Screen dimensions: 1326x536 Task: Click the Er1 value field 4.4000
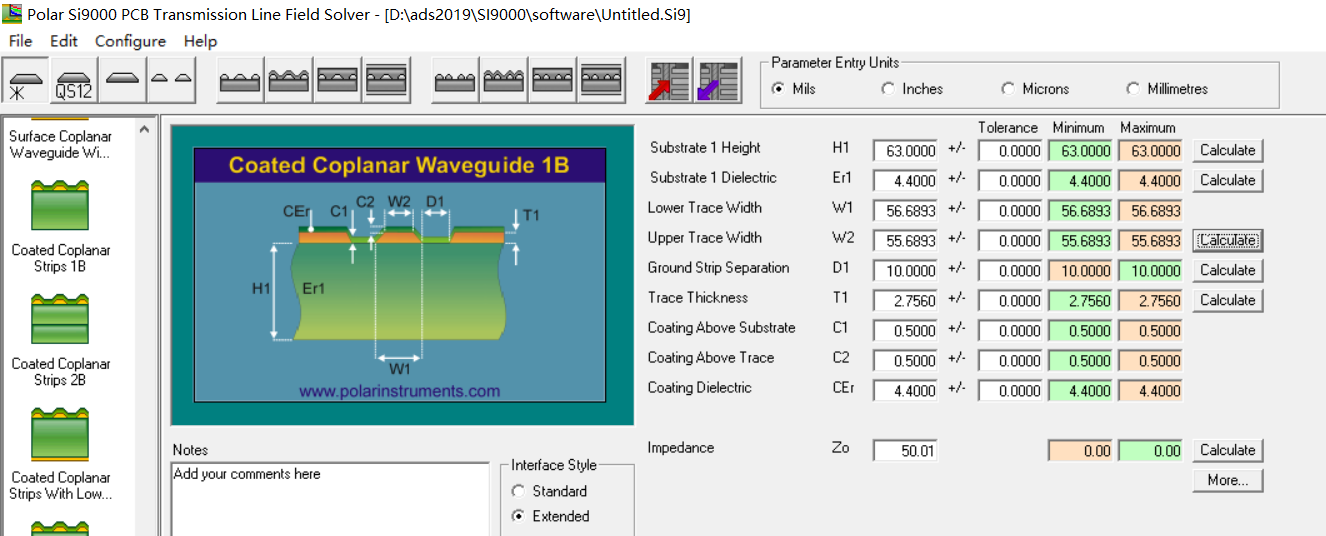pyautogui.click(x=906, y=181)
